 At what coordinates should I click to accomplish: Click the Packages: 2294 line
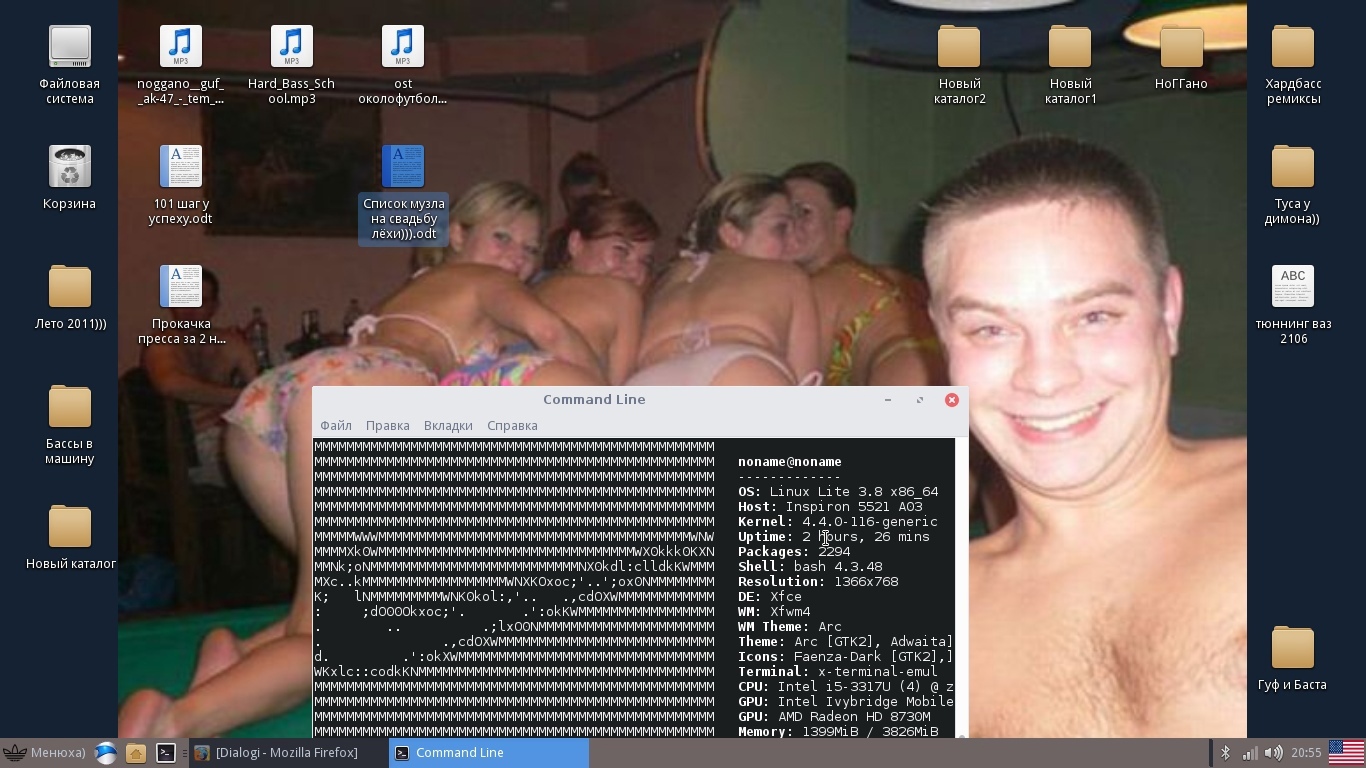[x=794, y=552]
